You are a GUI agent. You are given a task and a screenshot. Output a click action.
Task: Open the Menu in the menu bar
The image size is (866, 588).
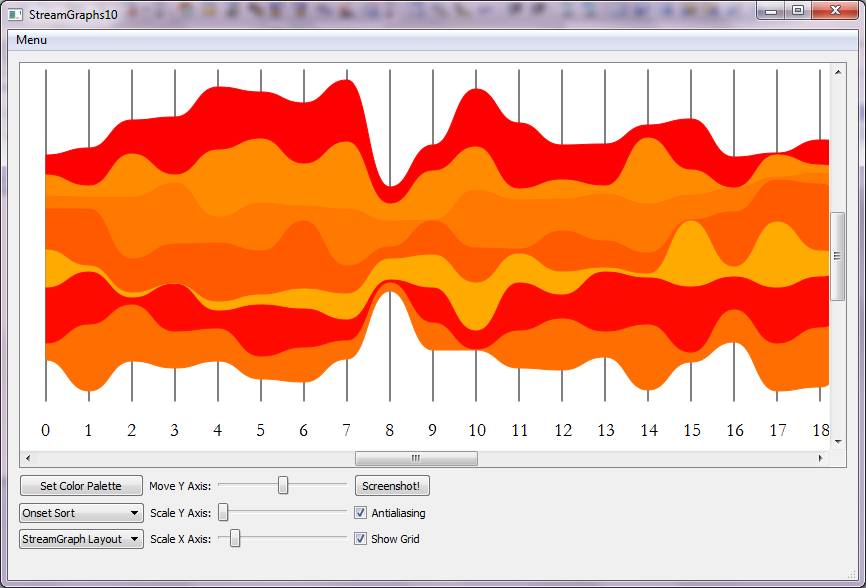[x=31, y=40]
